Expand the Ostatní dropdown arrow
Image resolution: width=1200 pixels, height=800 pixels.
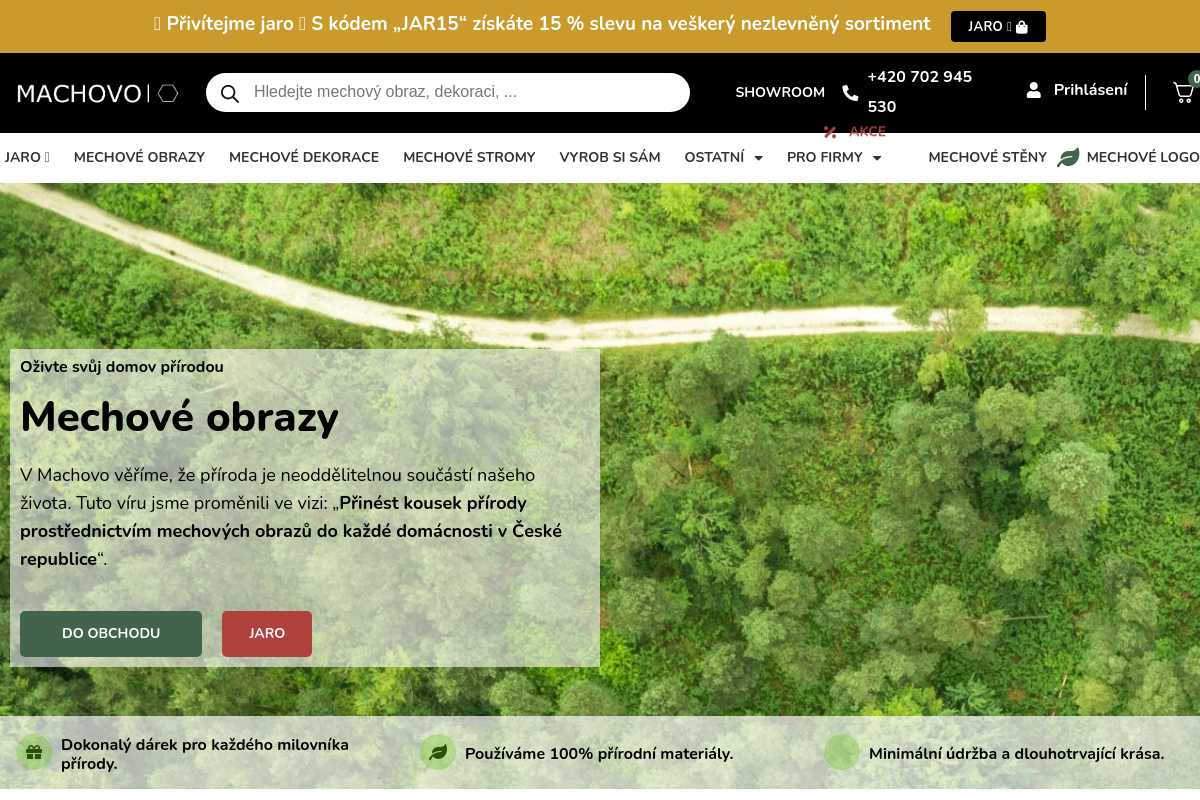click(758, 158)
